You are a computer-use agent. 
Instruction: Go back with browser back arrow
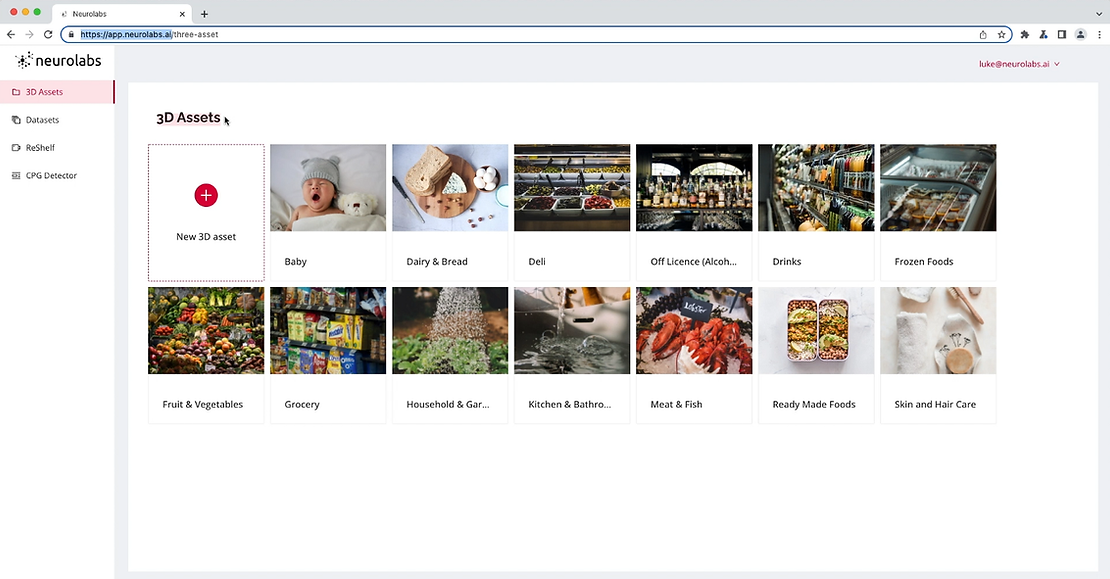pyautogui.click(x=11, y=34)
